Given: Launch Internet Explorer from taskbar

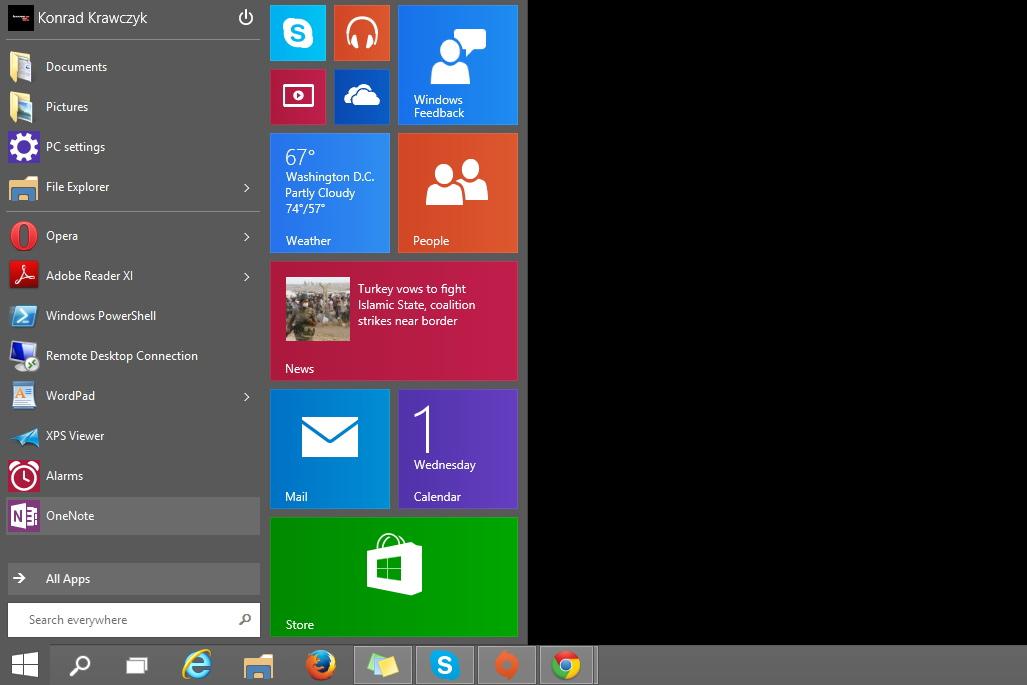Looking at the screenshot, I should [x=196, y=665].
